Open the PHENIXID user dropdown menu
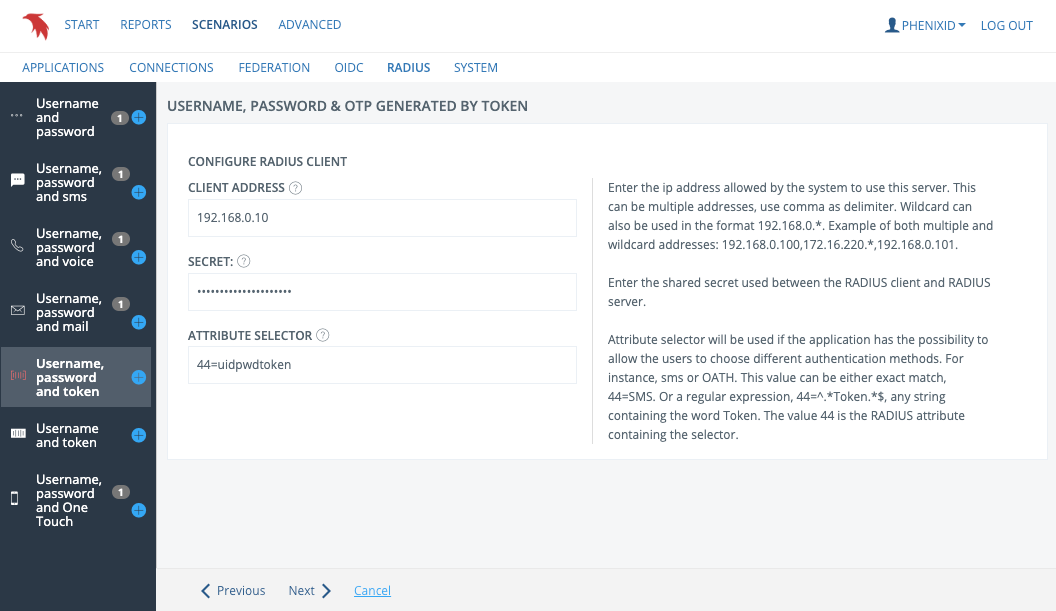1056x611 pixels. [x=925, y=26]
